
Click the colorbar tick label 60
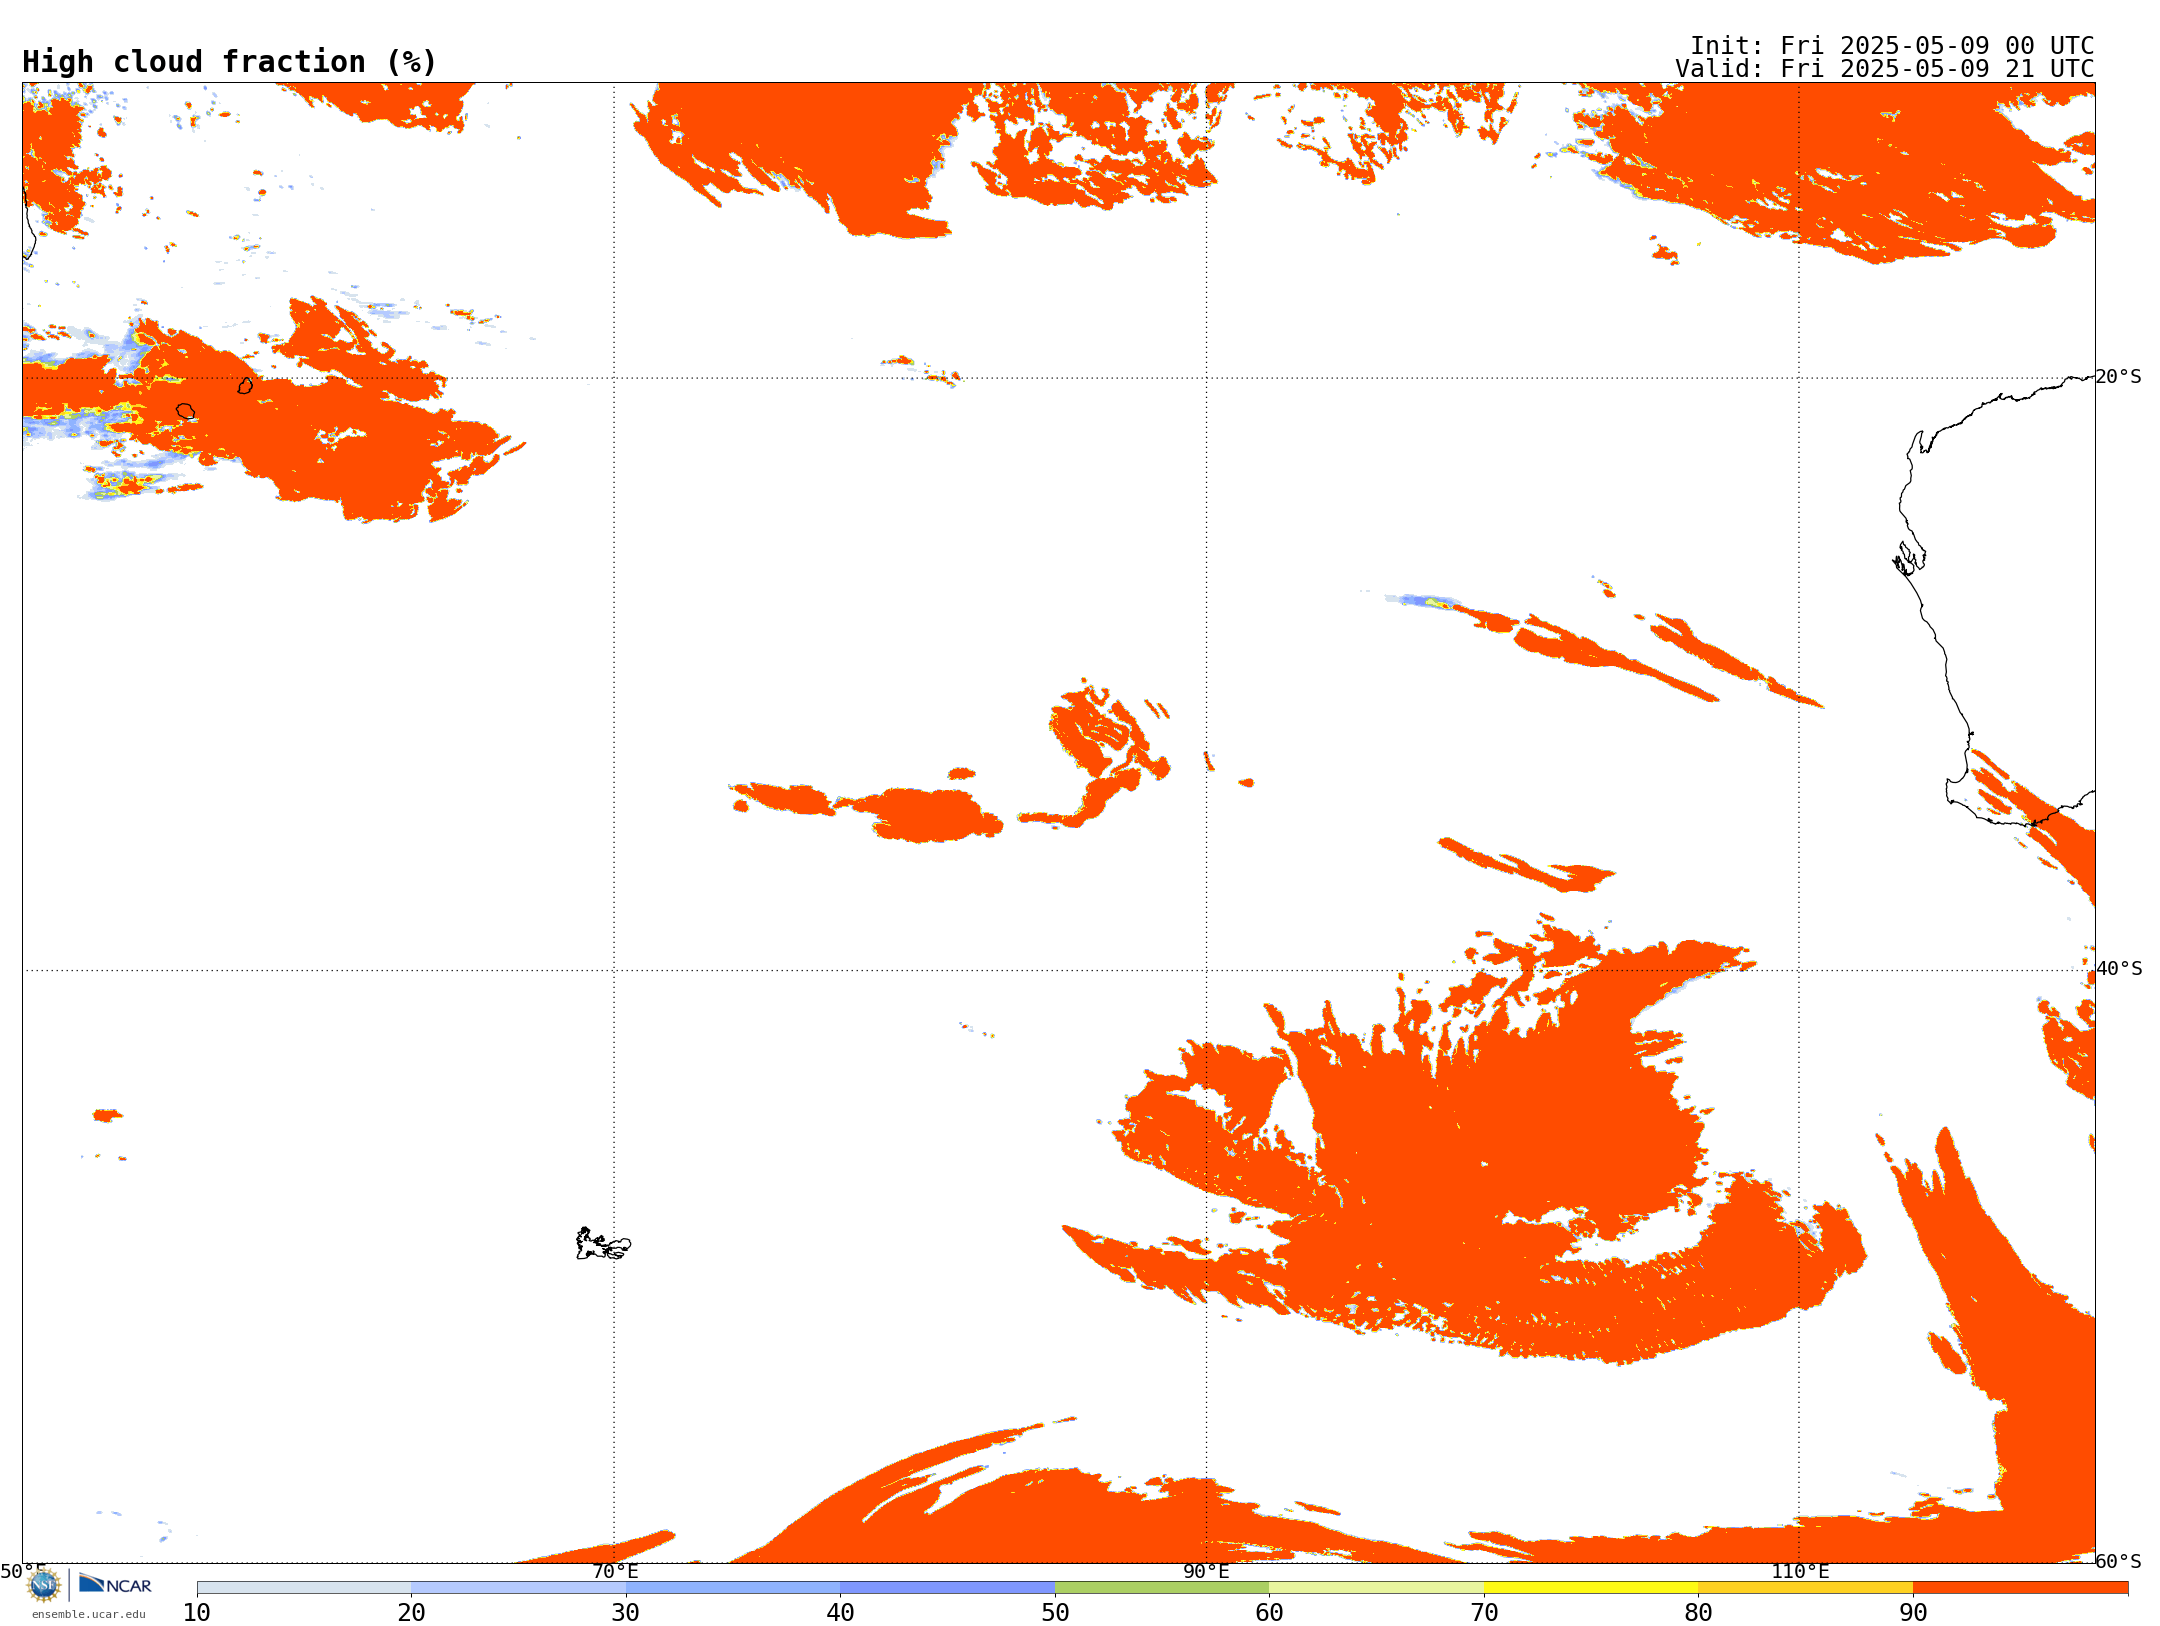click(1269, 1613)
